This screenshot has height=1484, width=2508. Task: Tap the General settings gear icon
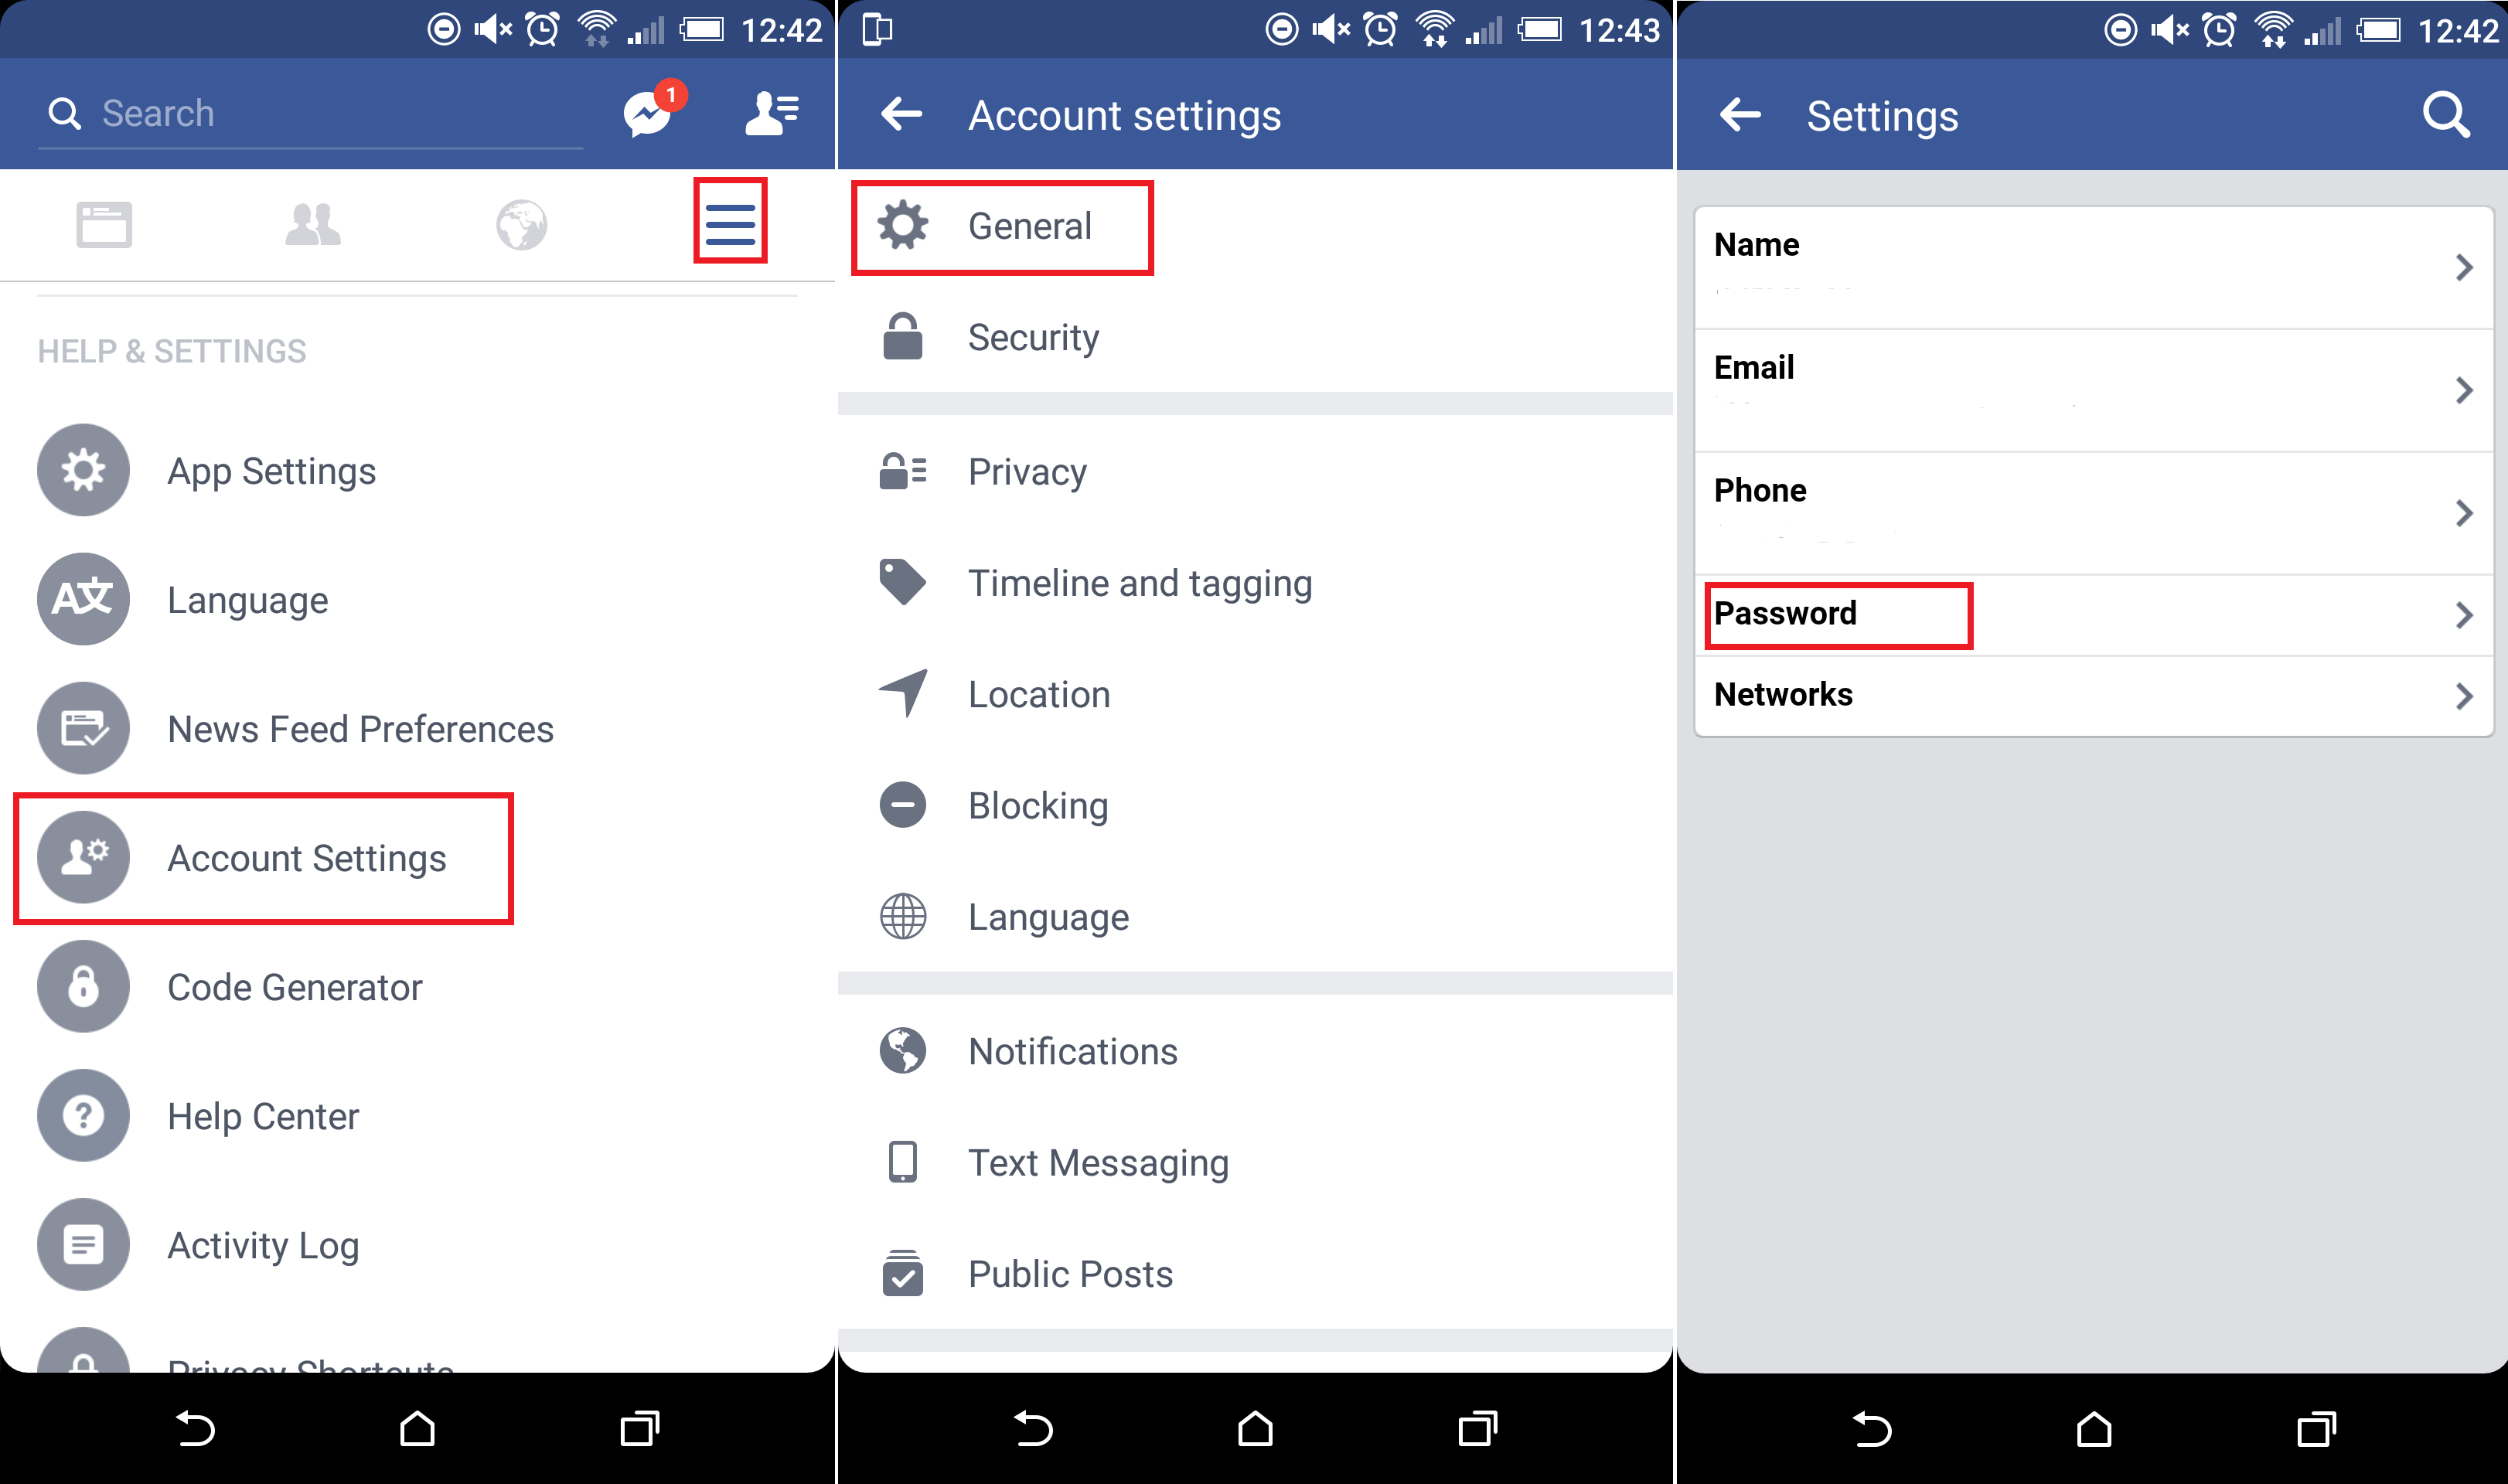click(x=902, y=226)
